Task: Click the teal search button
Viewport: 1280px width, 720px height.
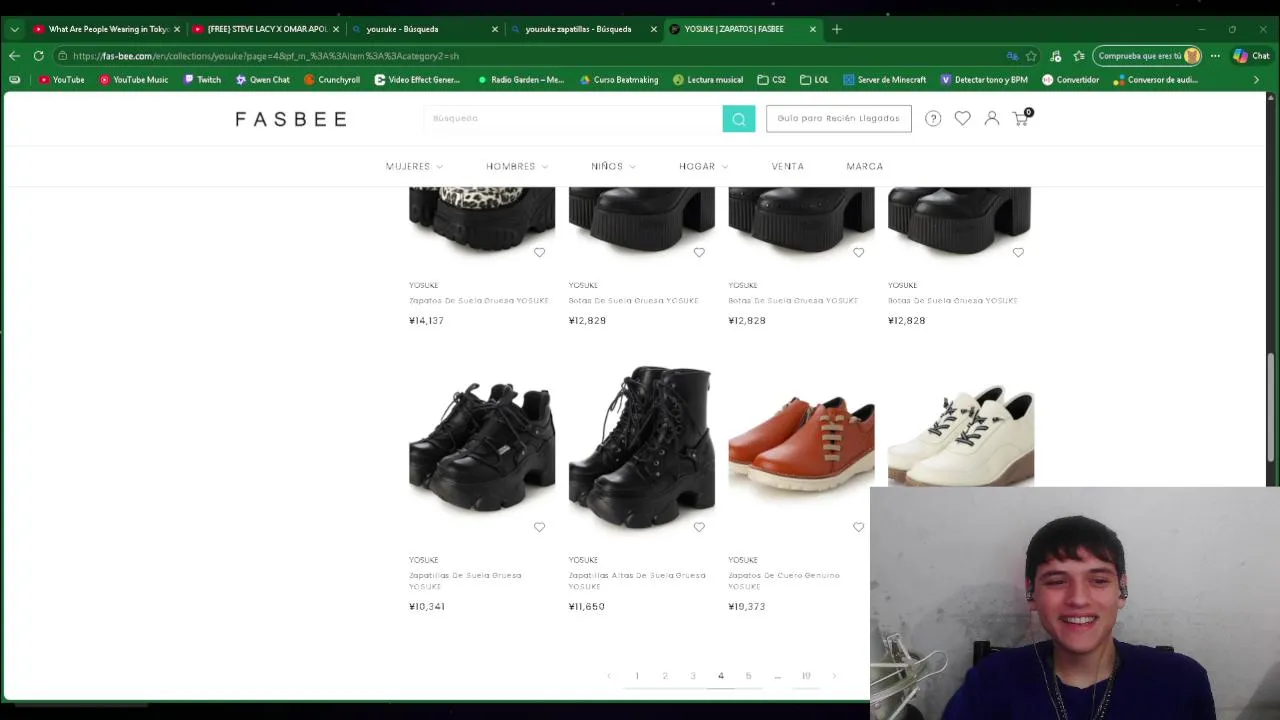Action: 738,118
